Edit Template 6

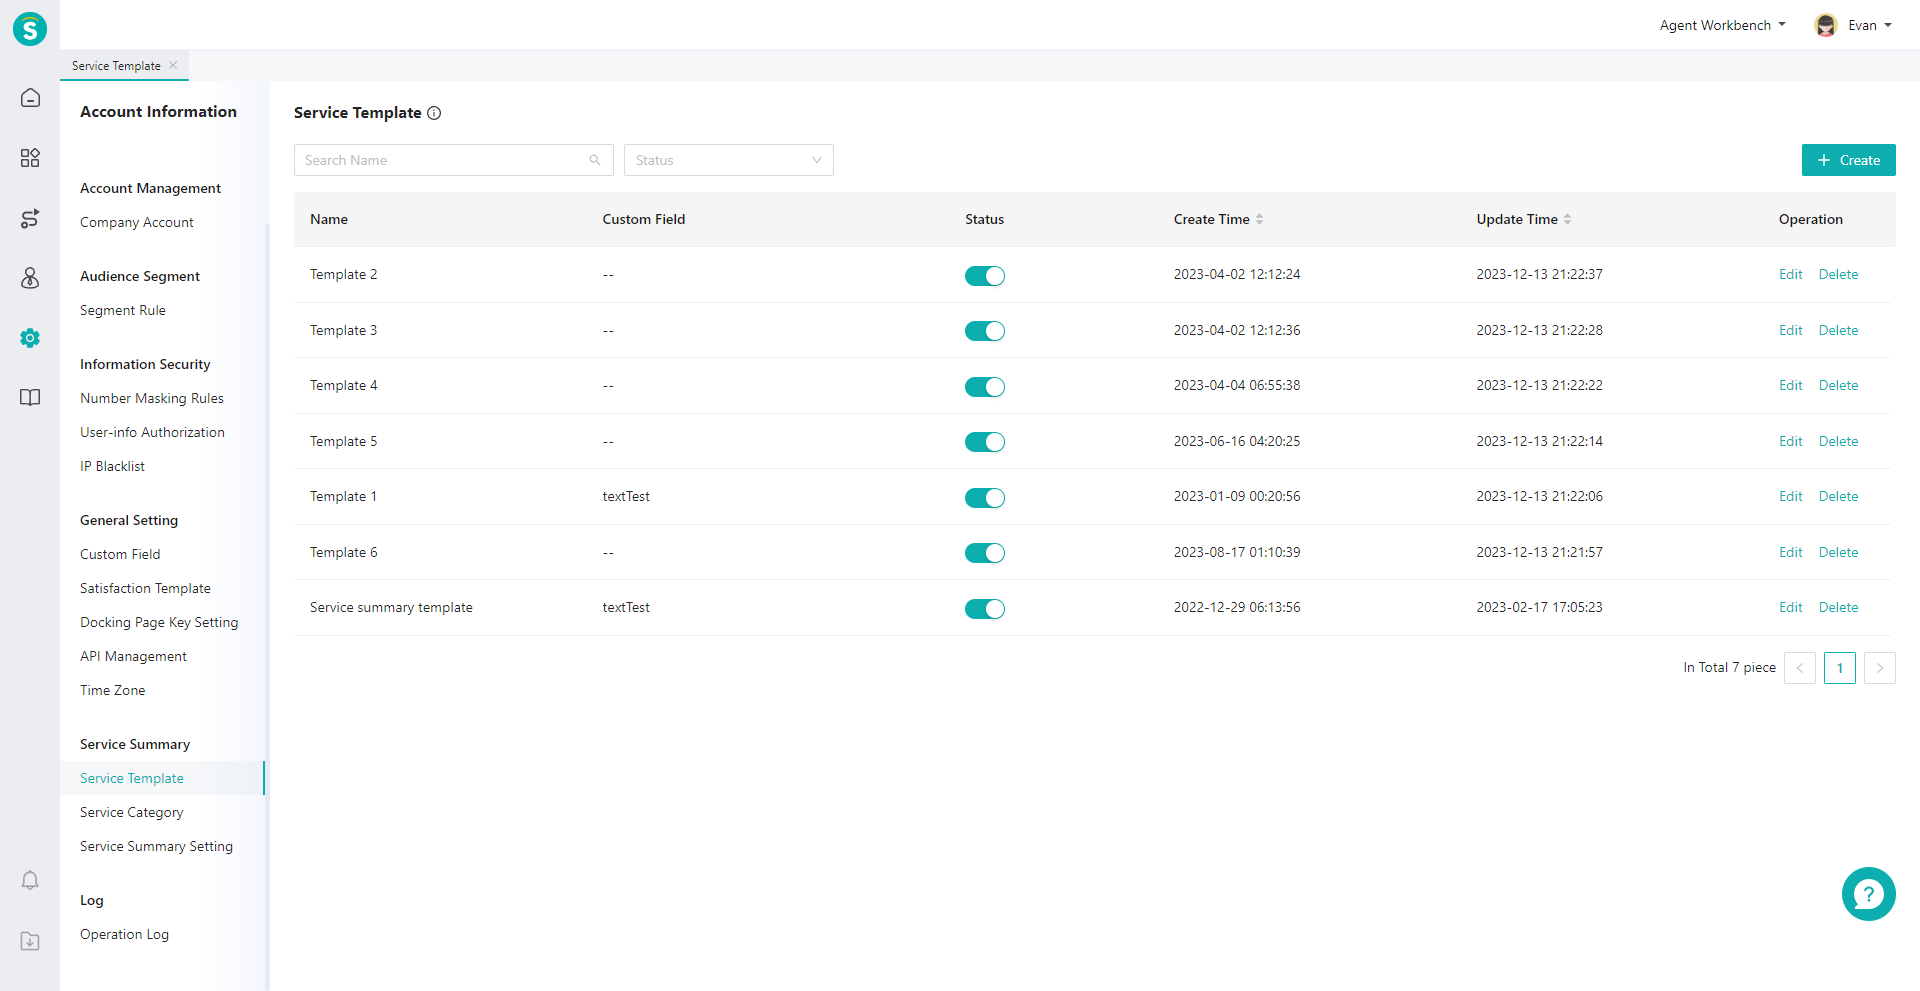coord(1790,552)
